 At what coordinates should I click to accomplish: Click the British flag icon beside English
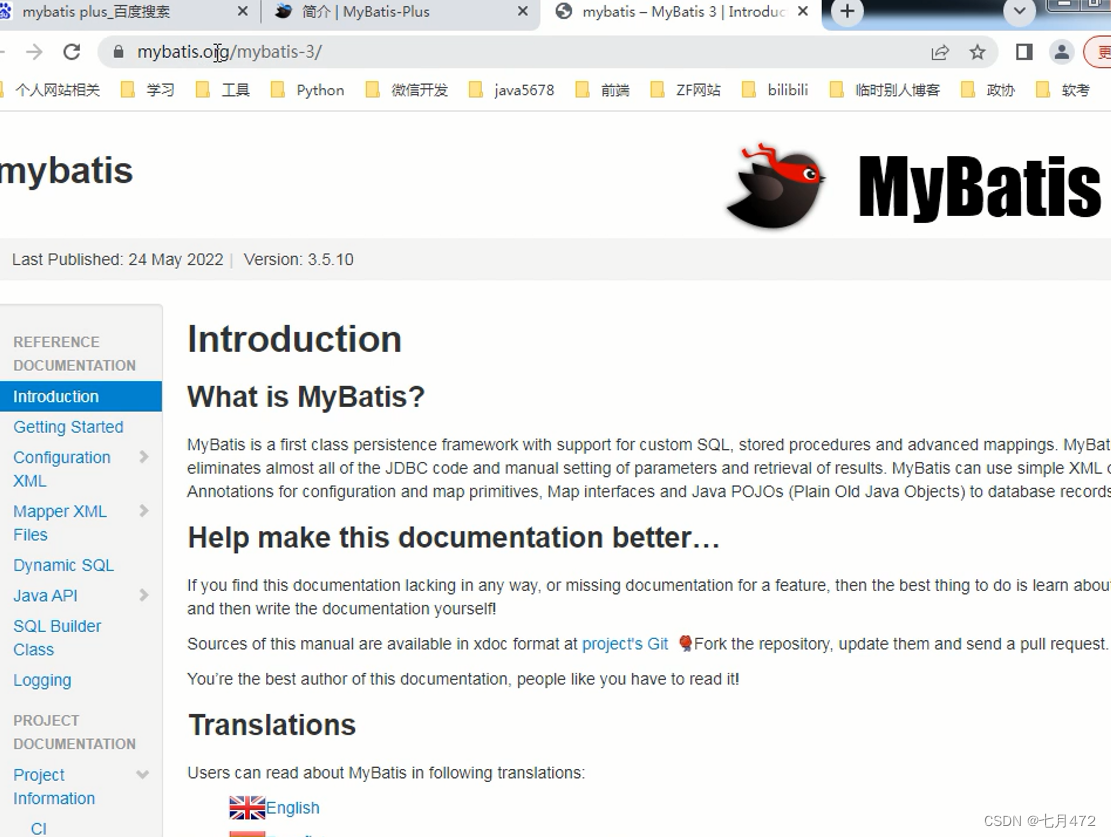tap(246, 806)
